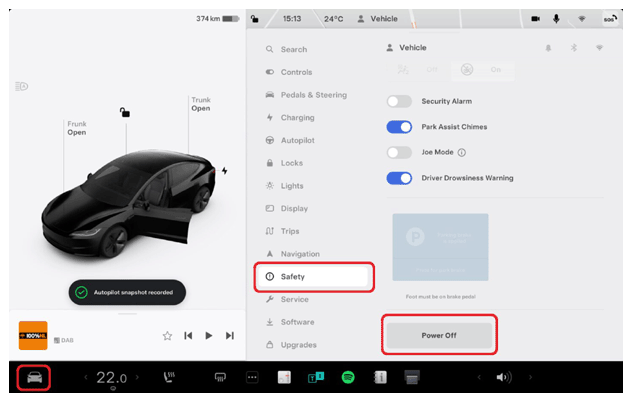632x402 pixels.
Task: Decrease volume with the left chevron
Action: coord(479,377)
